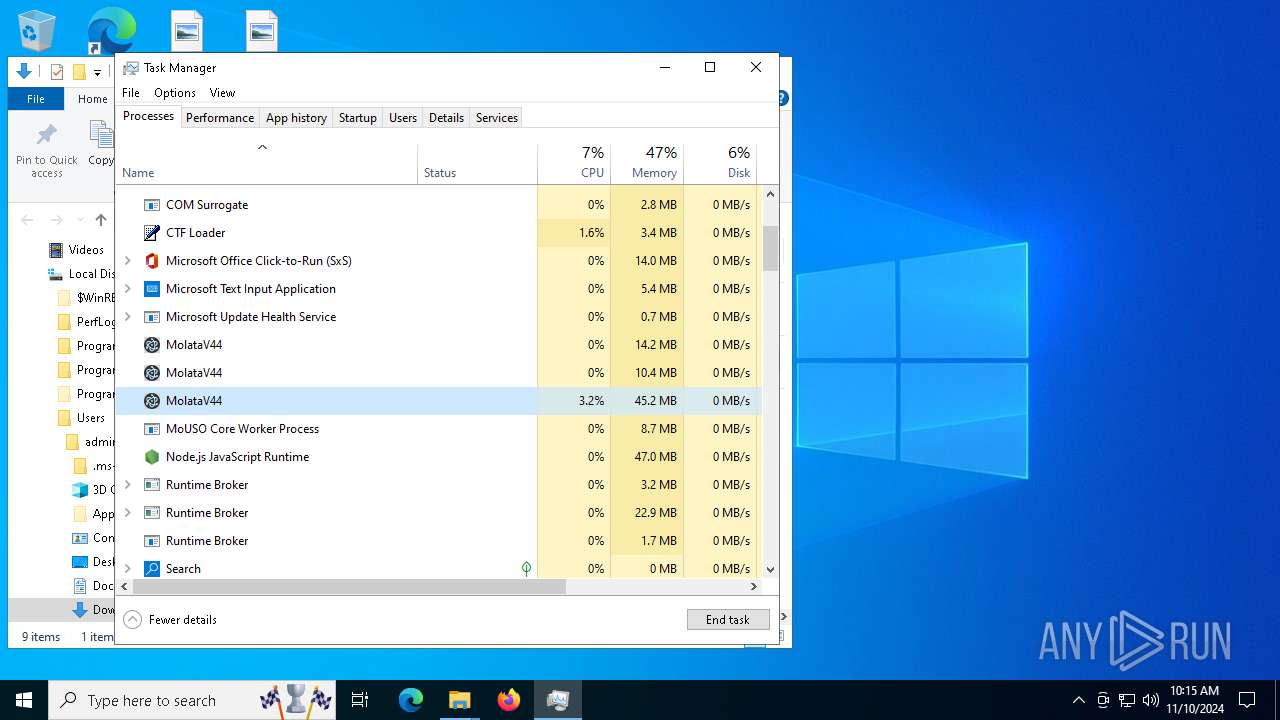Click the horizontal scrollbar thumb in Task Manager
The height and width of the screenshot is (720, 1280).
pyautogui.click(x=349, y=587)
